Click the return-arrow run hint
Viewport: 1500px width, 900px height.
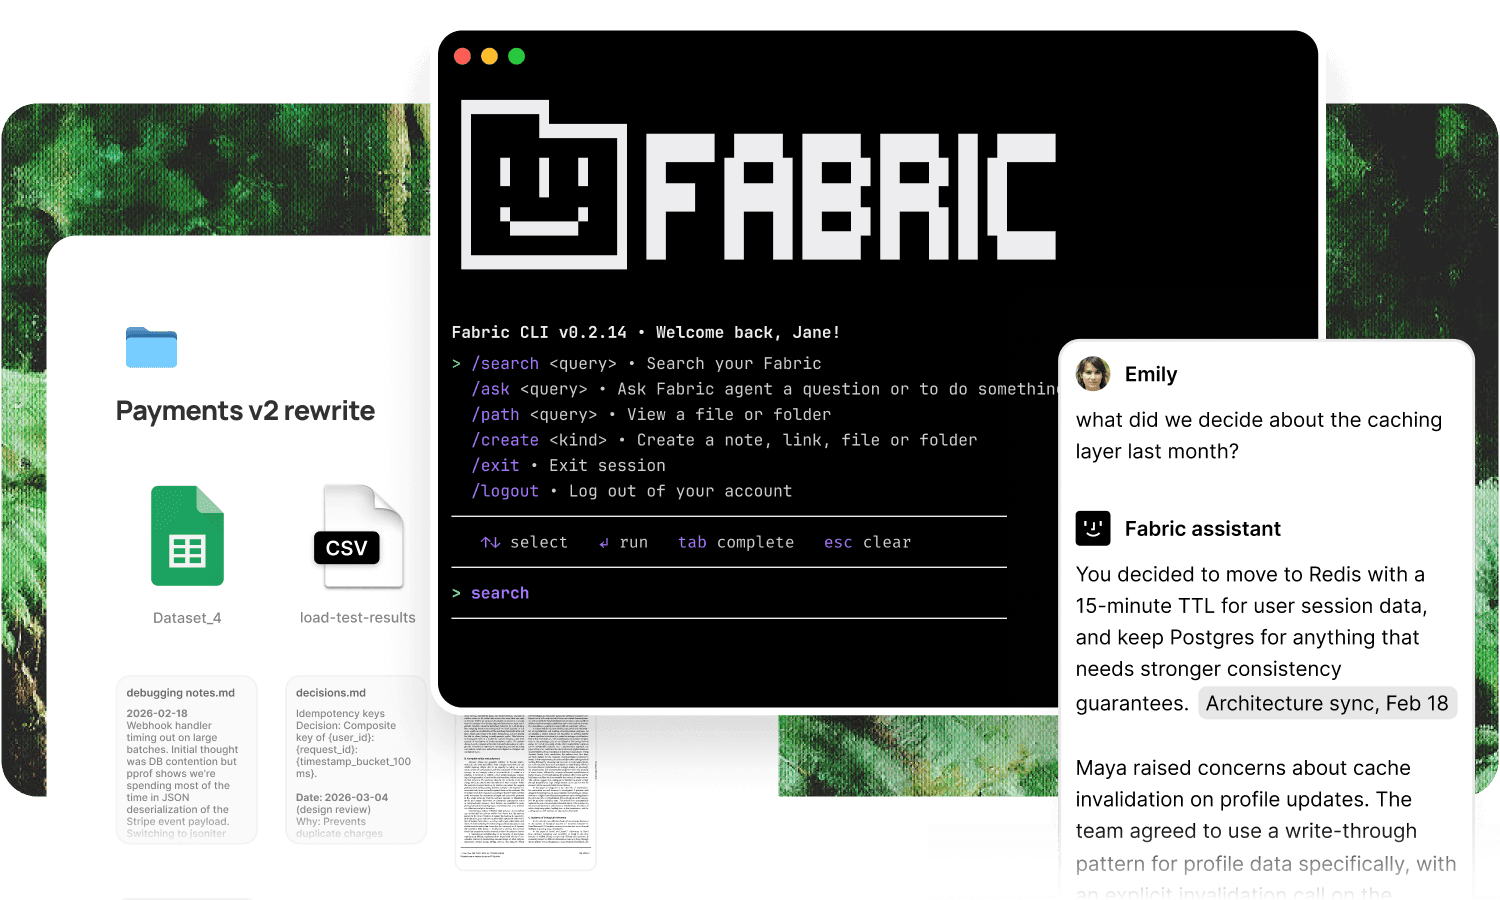[623, 542]
